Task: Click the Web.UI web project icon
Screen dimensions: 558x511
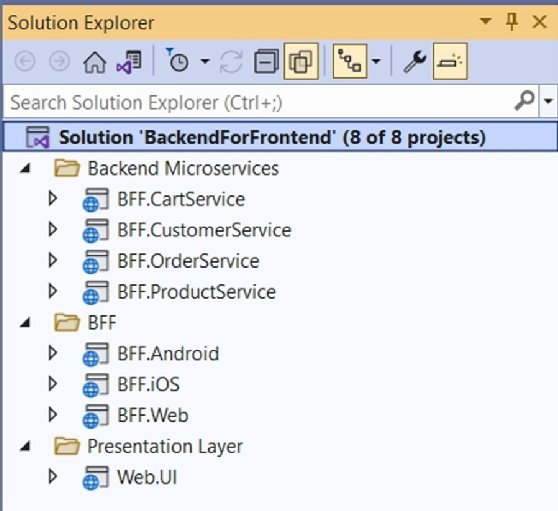Action: pos(95,478)
